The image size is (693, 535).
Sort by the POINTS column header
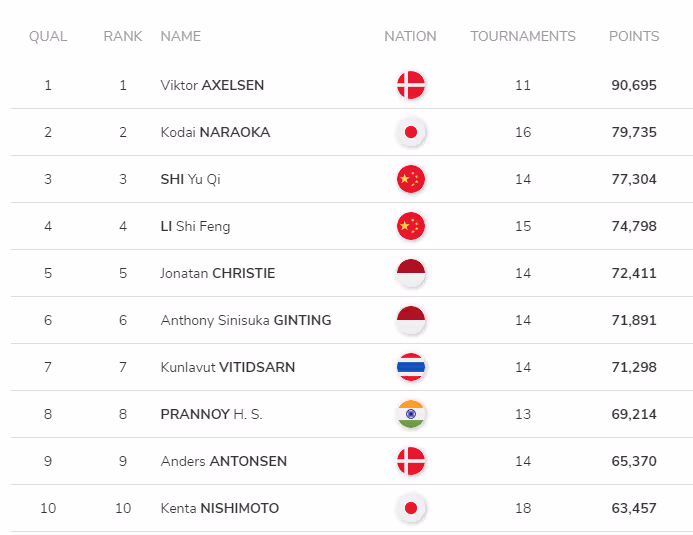(634, 36)
